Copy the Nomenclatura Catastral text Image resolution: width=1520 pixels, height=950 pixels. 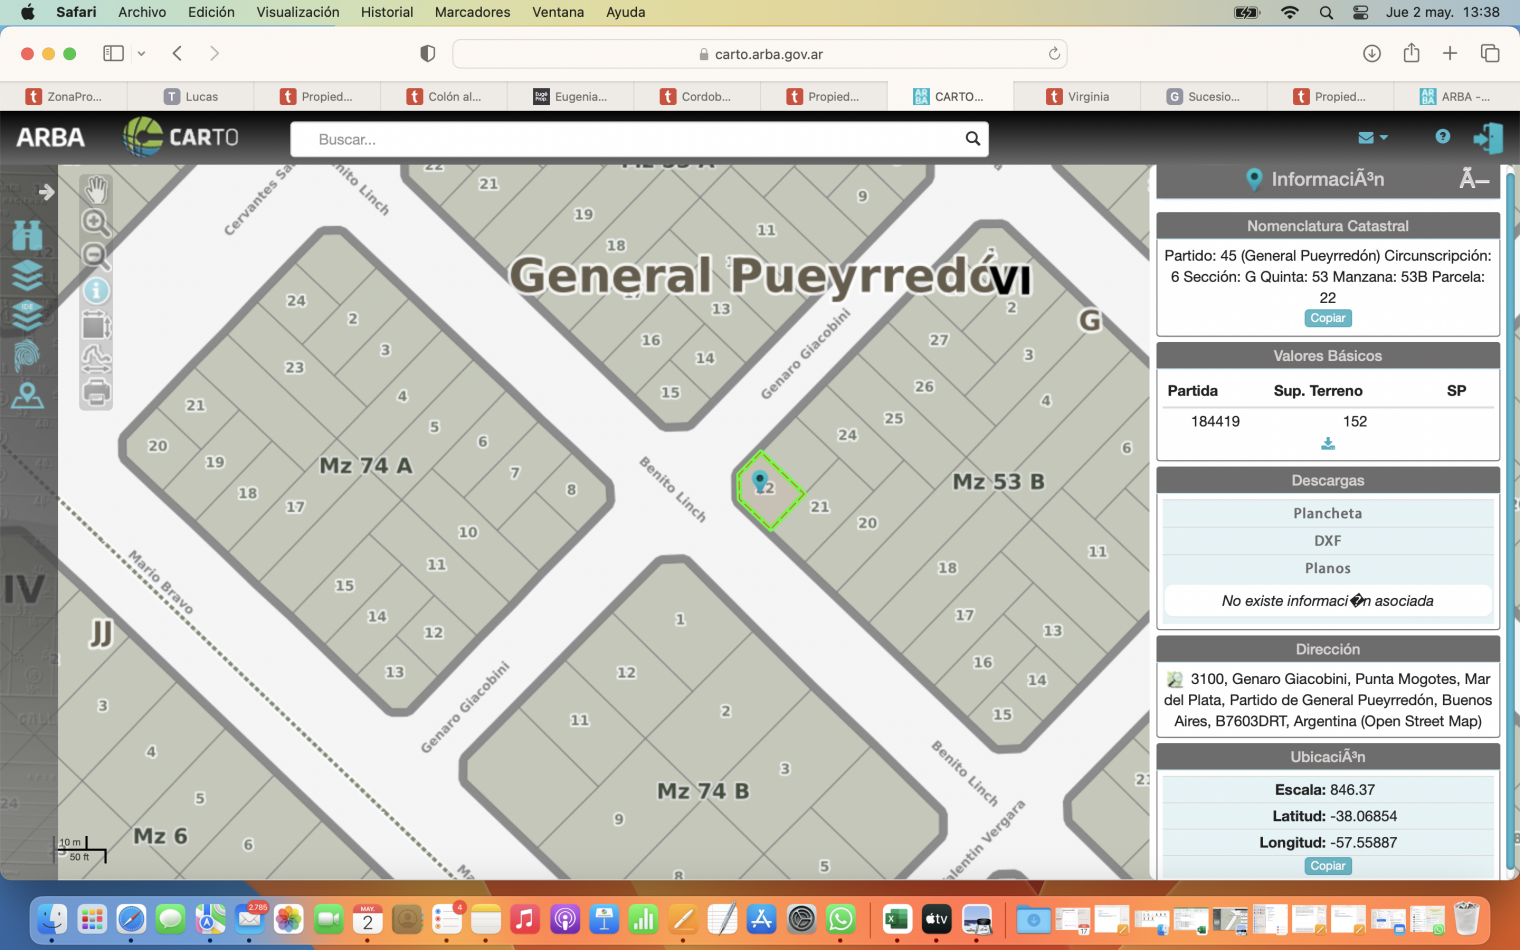tap(1327, 318)
